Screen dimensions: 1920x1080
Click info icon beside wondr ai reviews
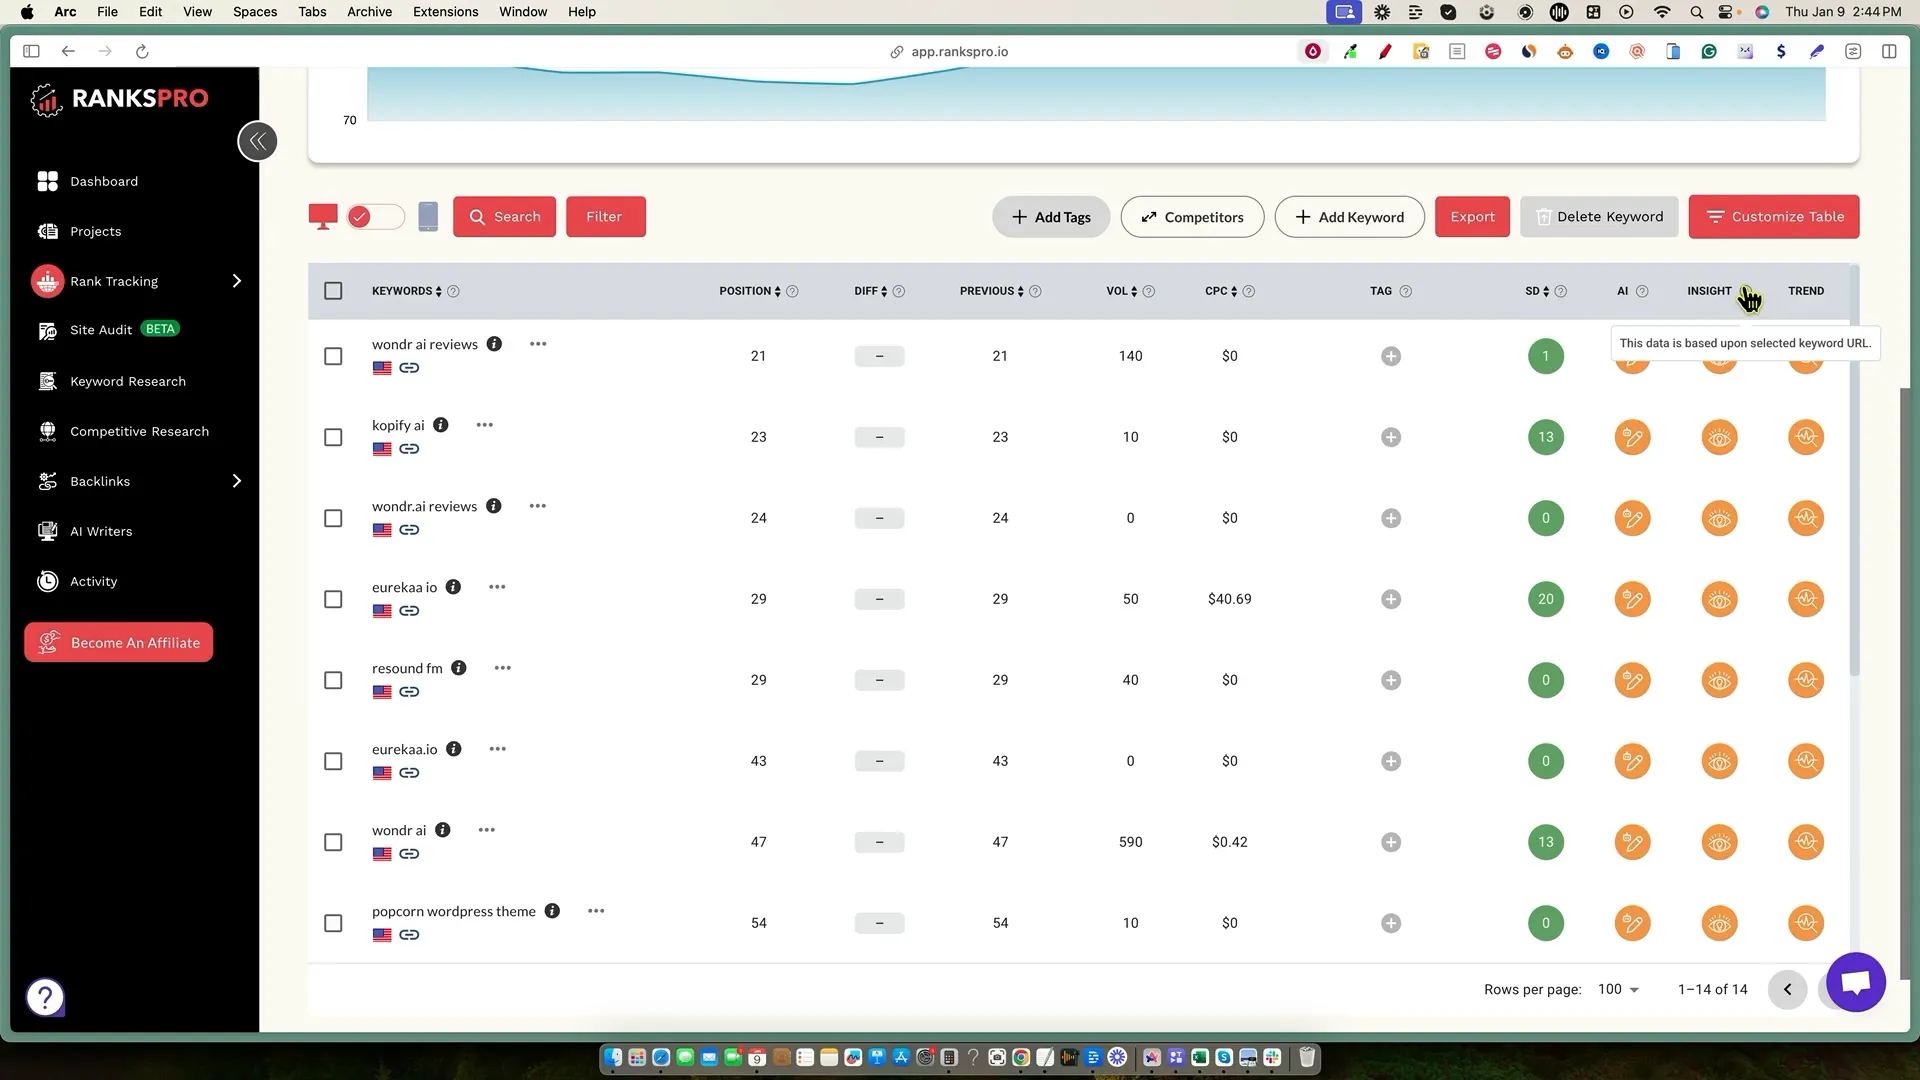point(494,344)
